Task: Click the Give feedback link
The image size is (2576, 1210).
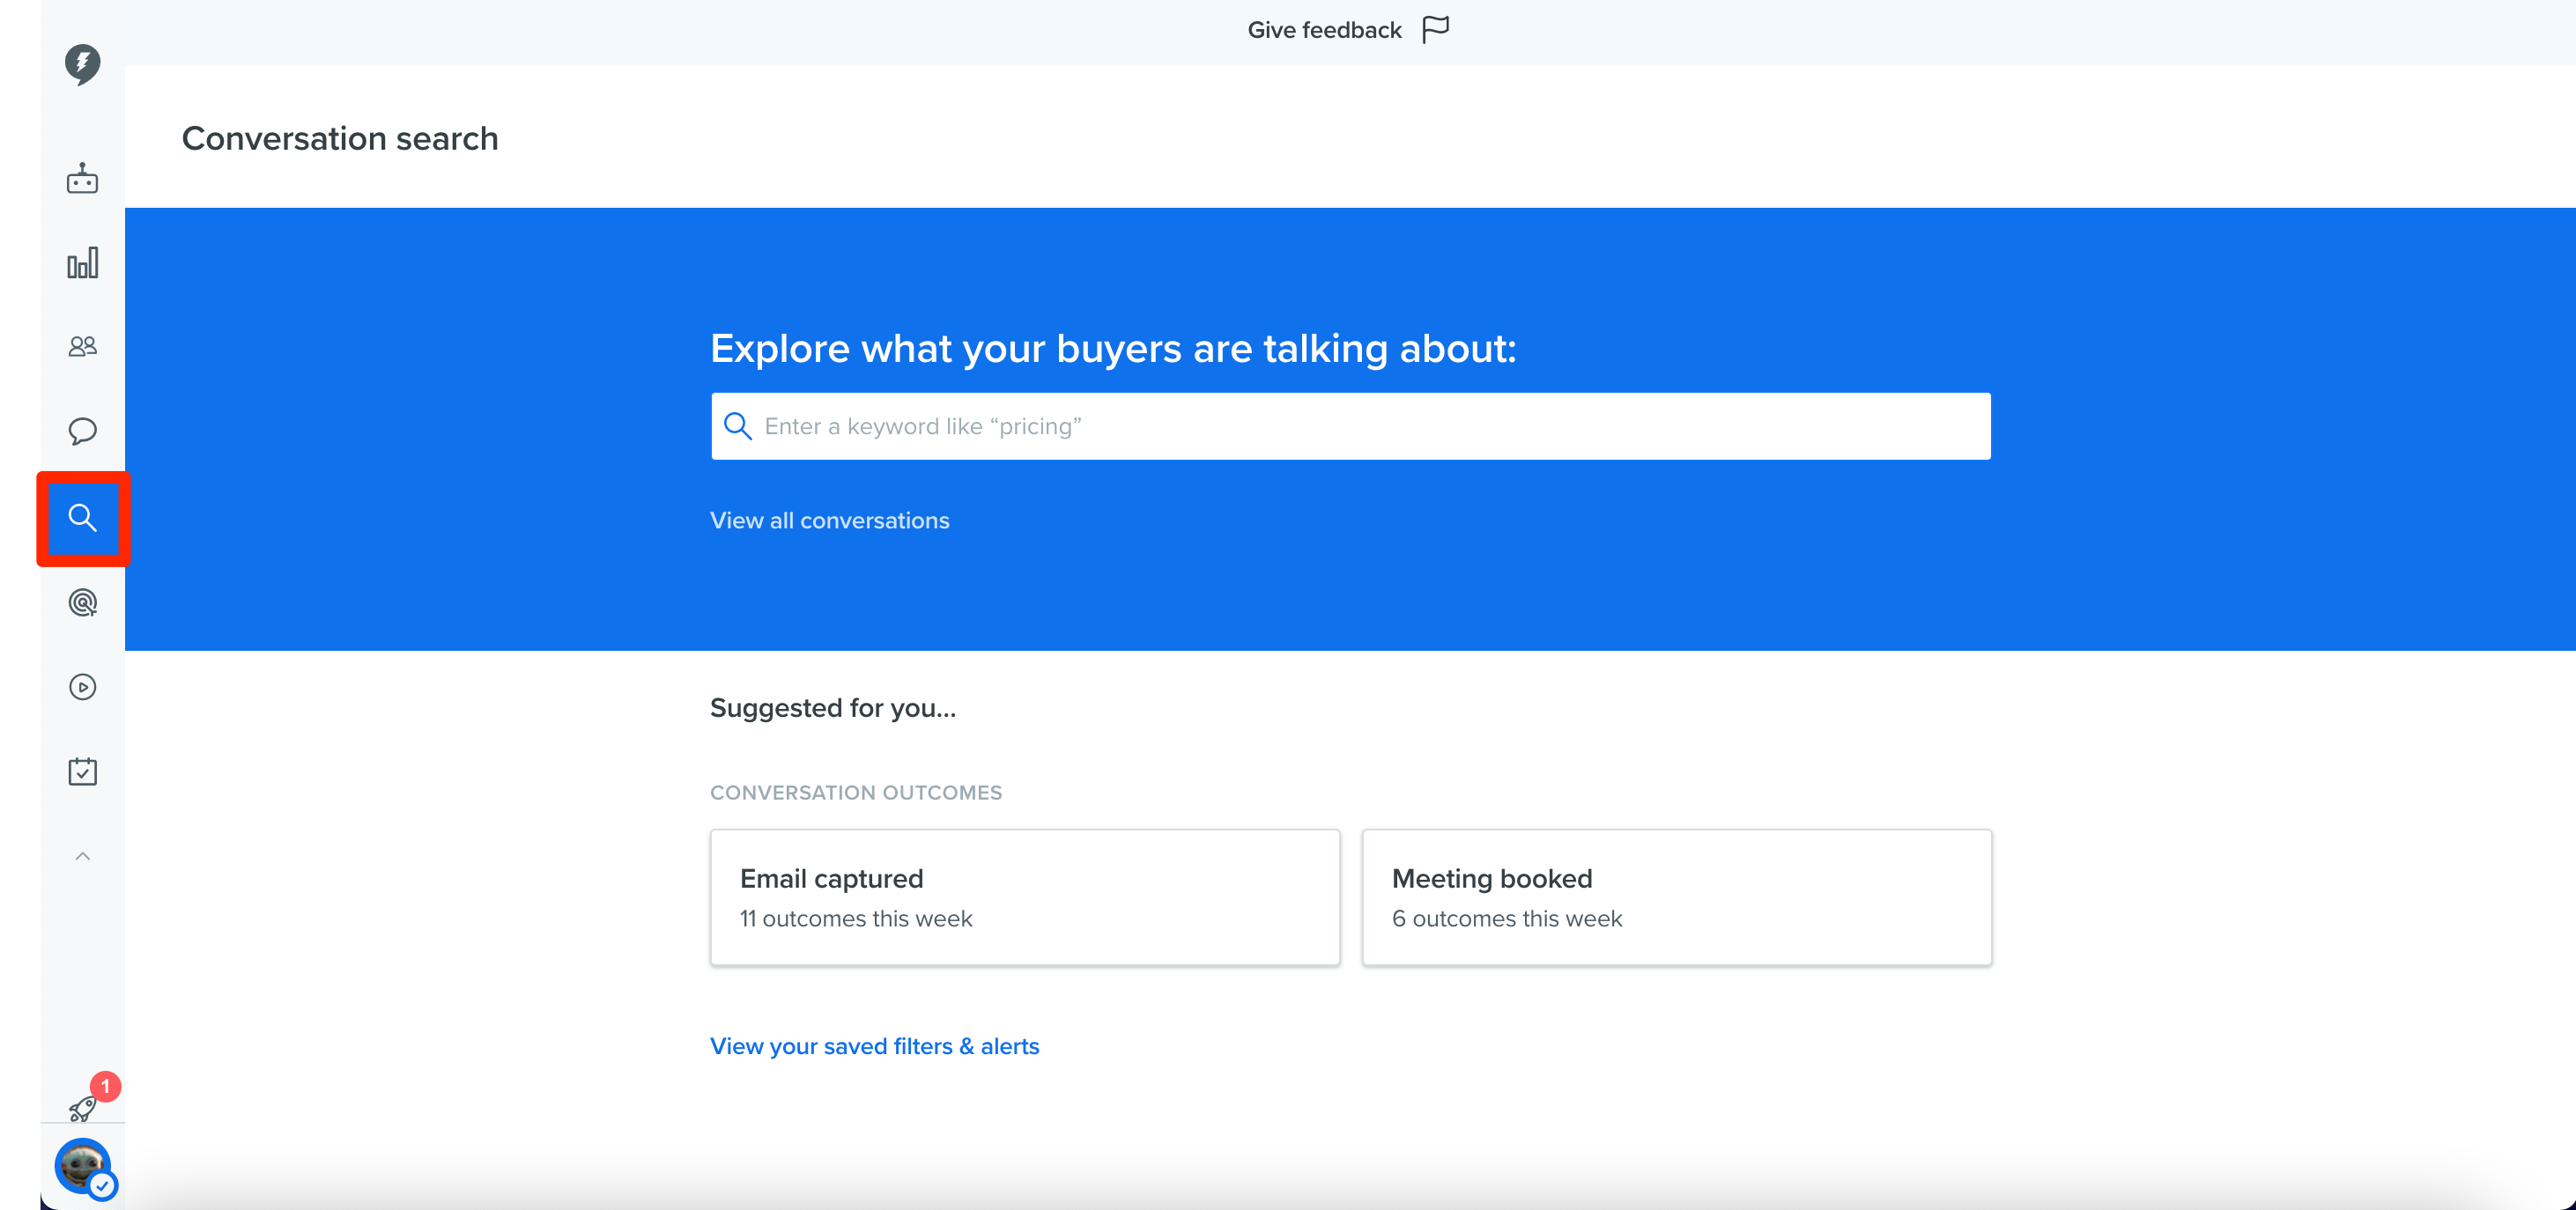Action: click(x=1324, y=30)
